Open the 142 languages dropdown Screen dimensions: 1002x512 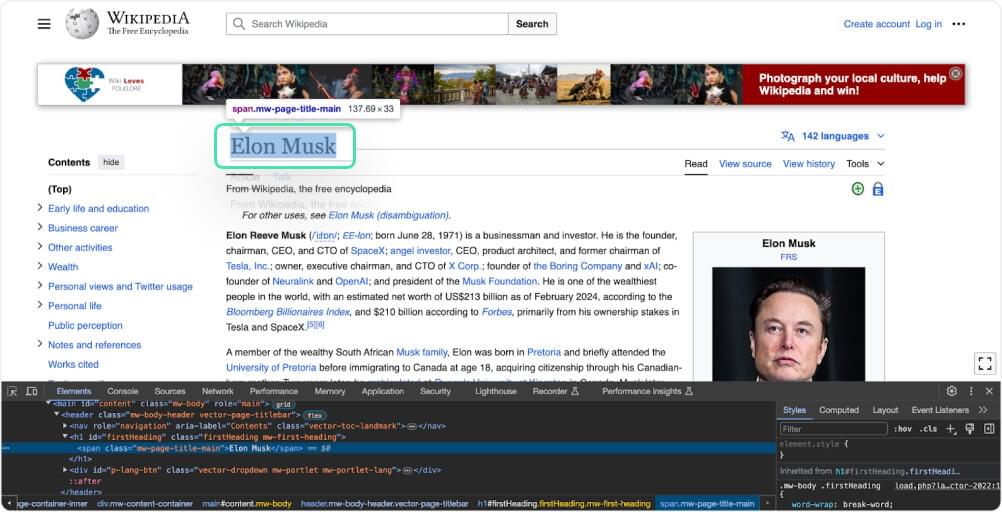click(833, 136)
